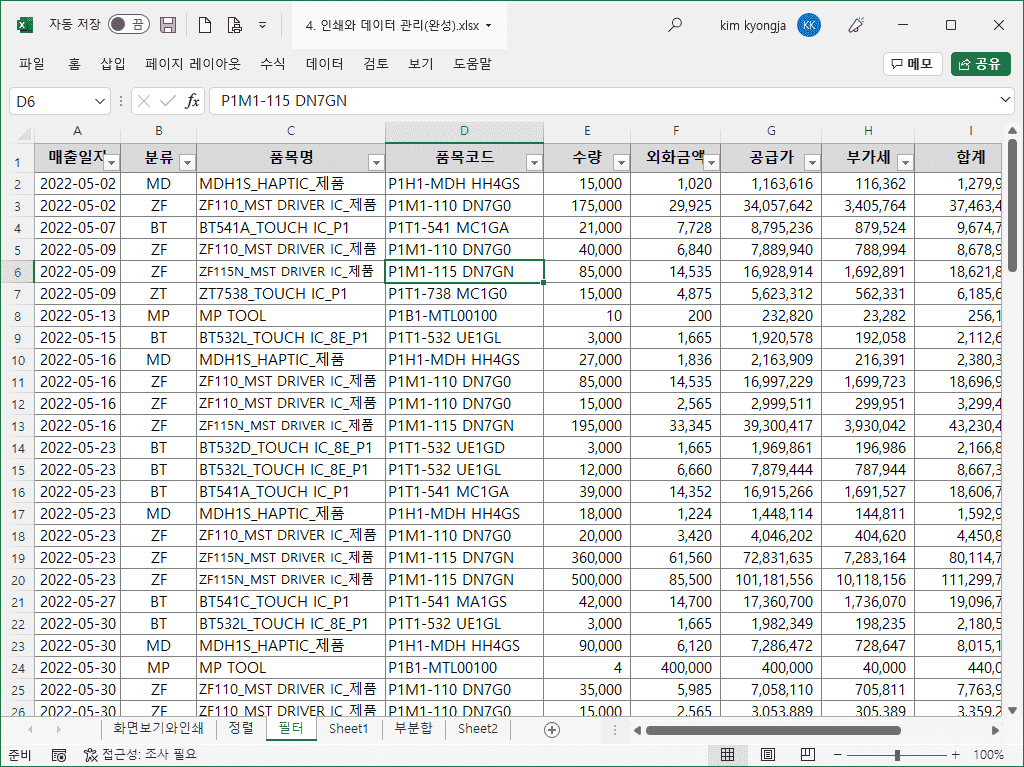Switch to Page Layout view icon
Screen dimensions: 1024x767
tap(768, 755)
